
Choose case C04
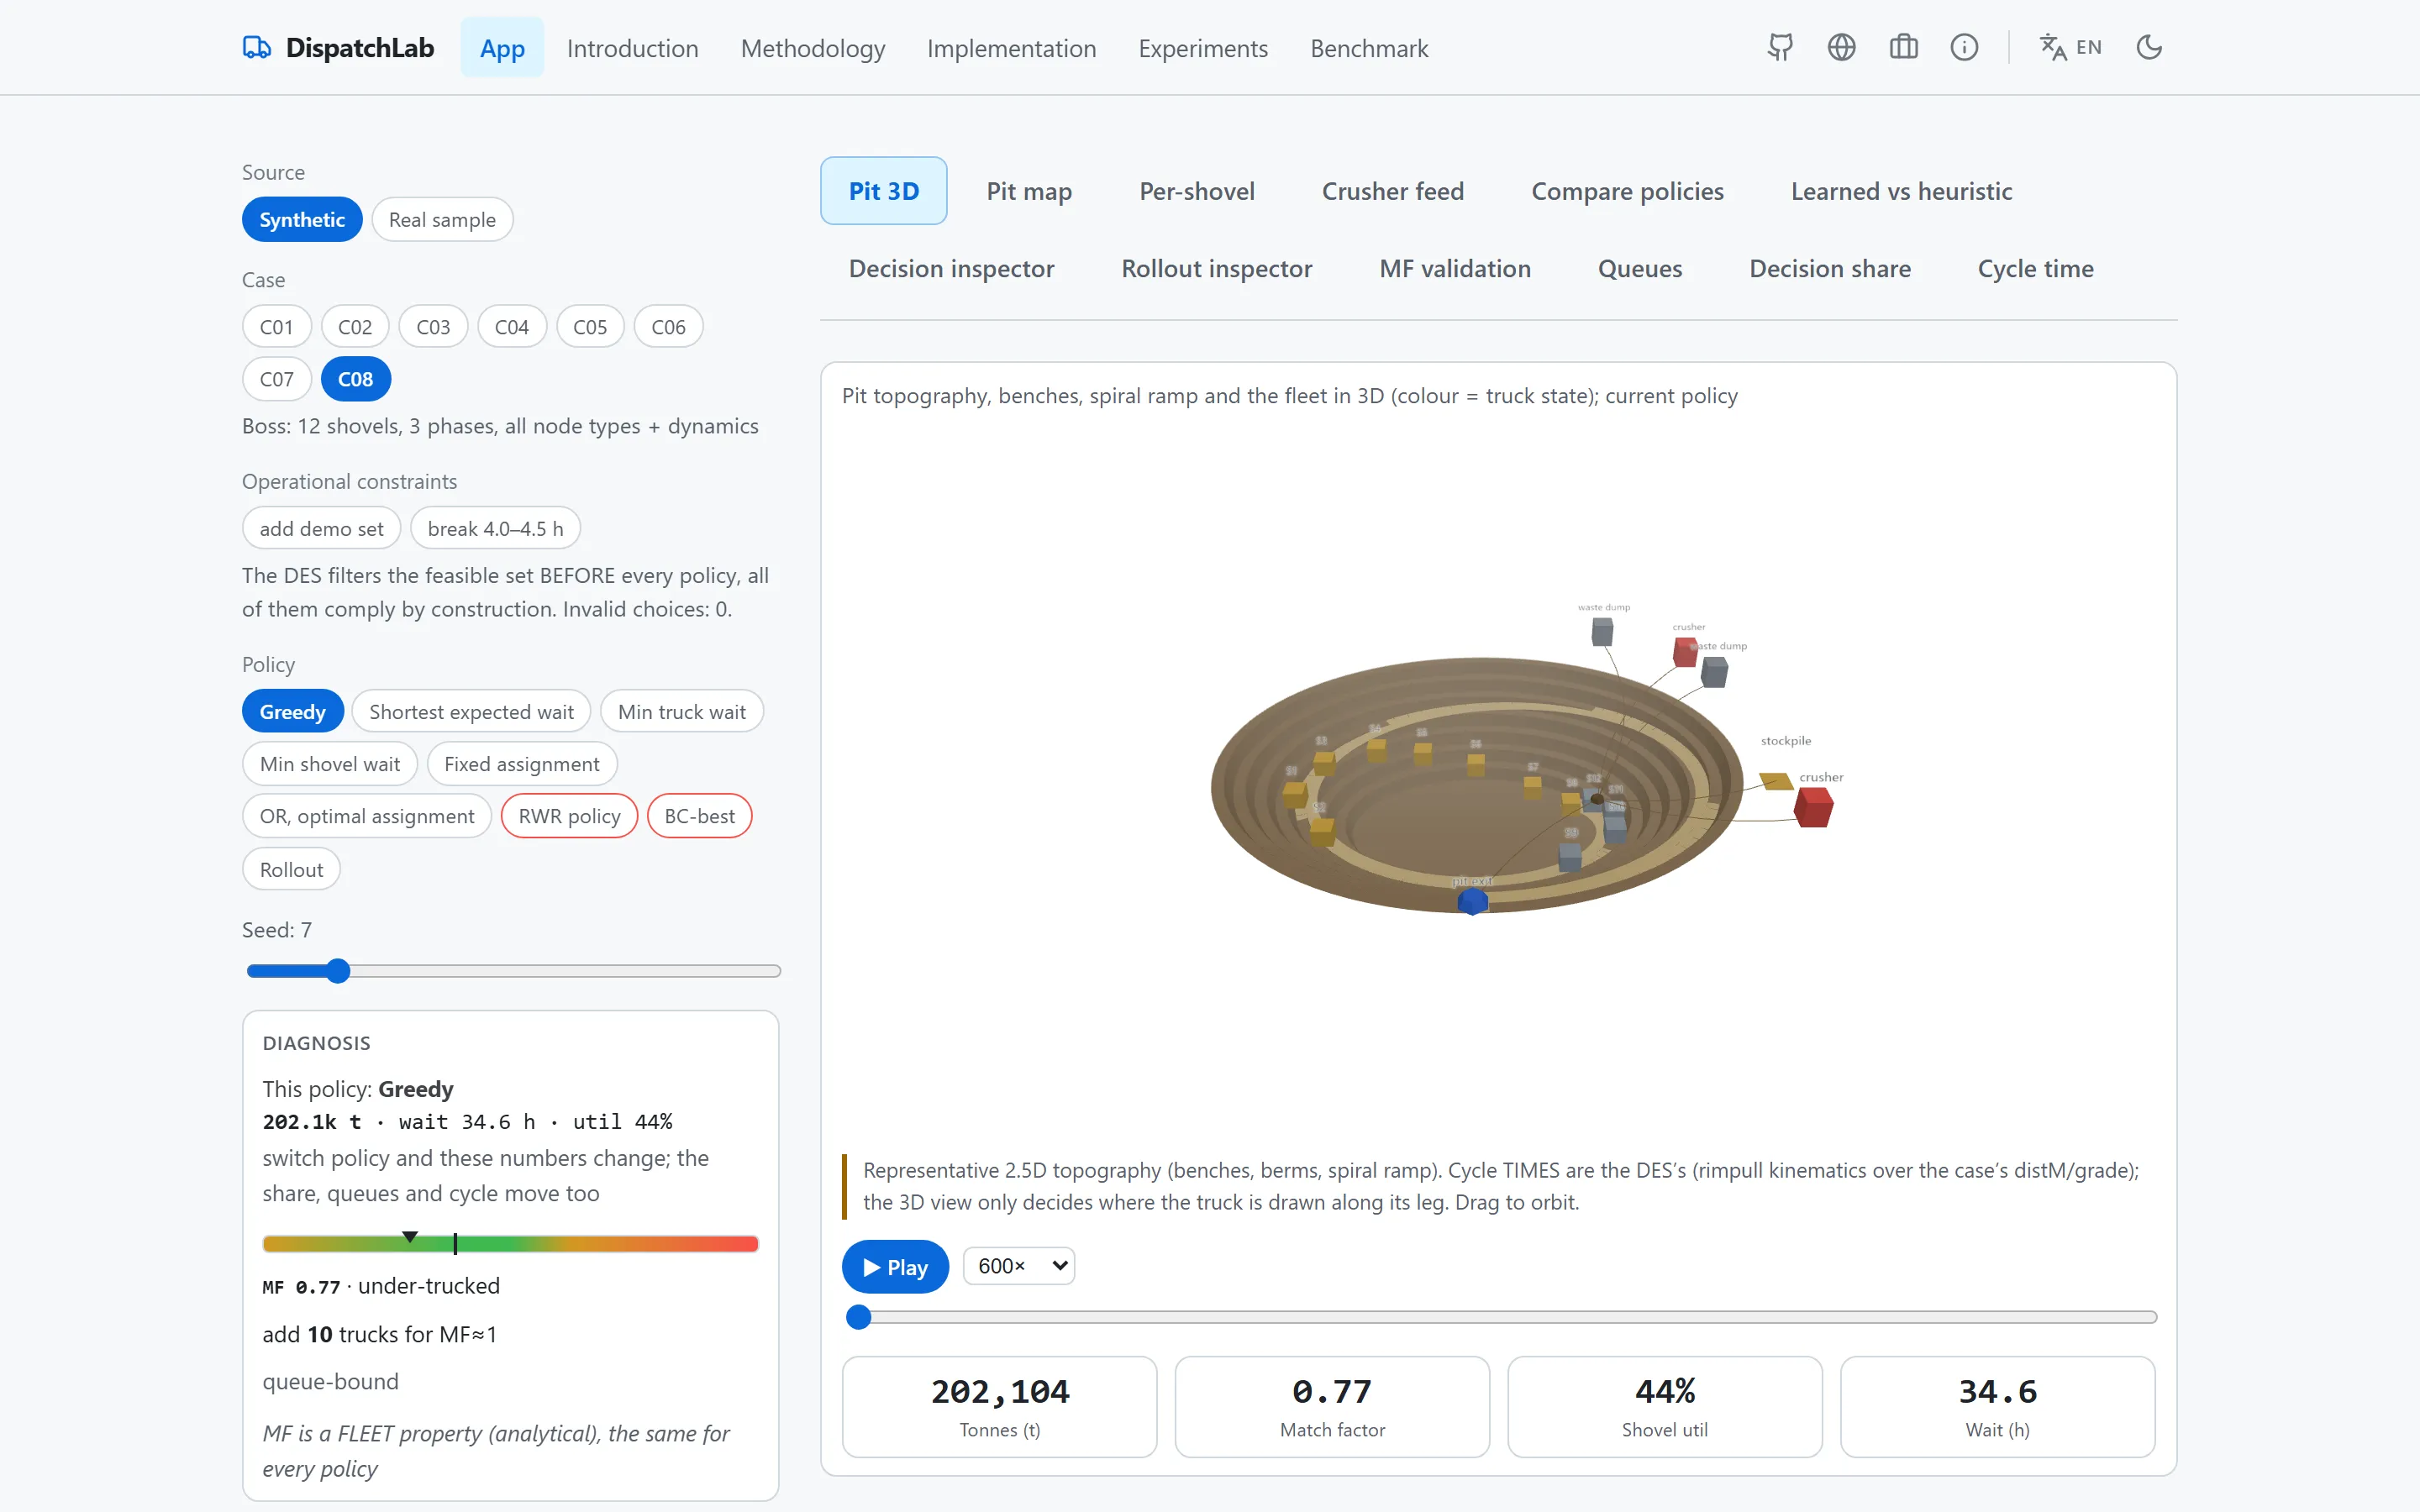pos(512,326)
